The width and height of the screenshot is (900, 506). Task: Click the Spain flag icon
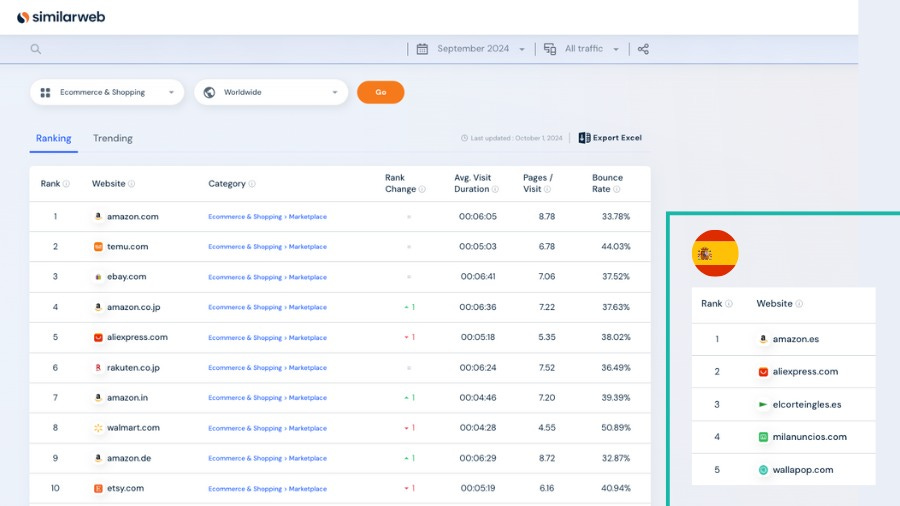click(715, 253)
